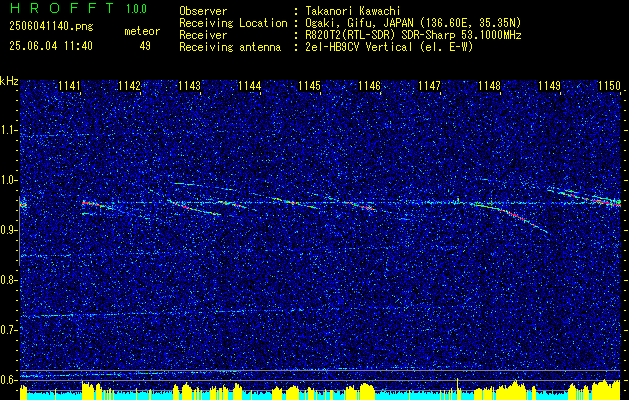
Task: Click the 1.1 kHz axis label
Action: coord(7,130)
